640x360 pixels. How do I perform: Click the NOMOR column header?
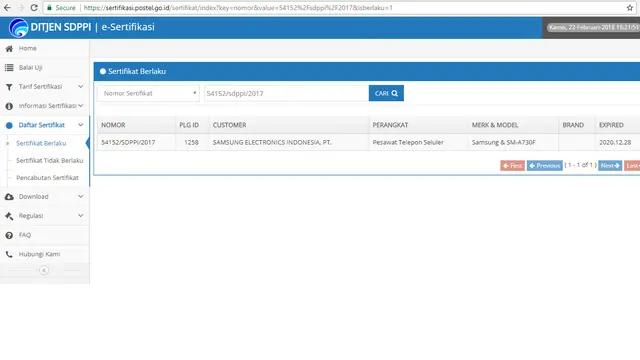[113, 125]
